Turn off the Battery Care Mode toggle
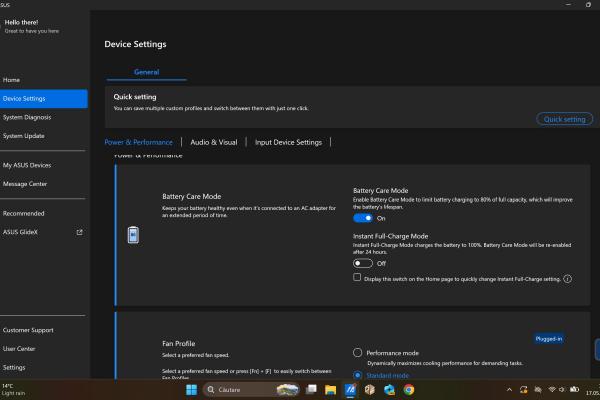This screenshot has height=400, width=600. [362, 218]
